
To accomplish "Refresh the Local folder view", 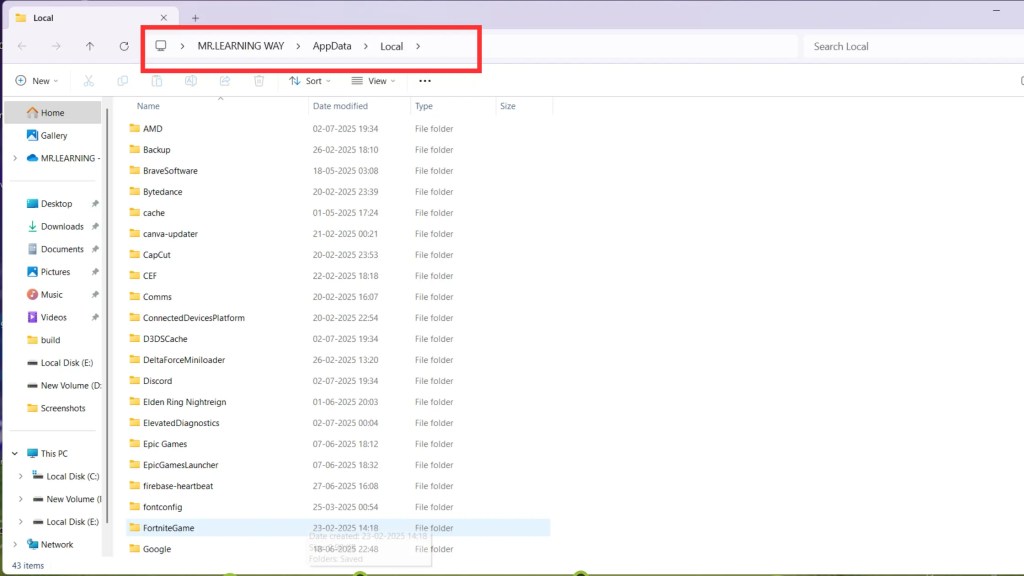I will (124, 46).
